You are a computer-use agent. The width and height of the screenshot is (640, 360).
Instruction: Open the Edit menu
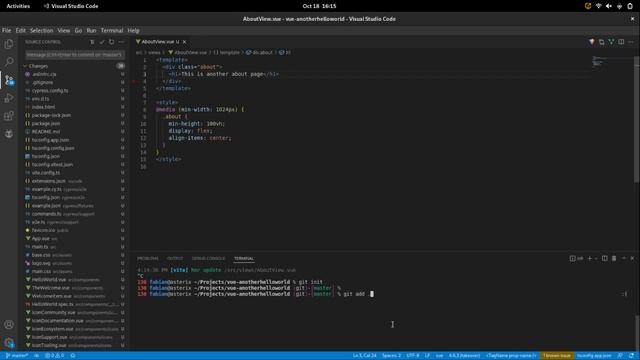[x=20, y=31]
